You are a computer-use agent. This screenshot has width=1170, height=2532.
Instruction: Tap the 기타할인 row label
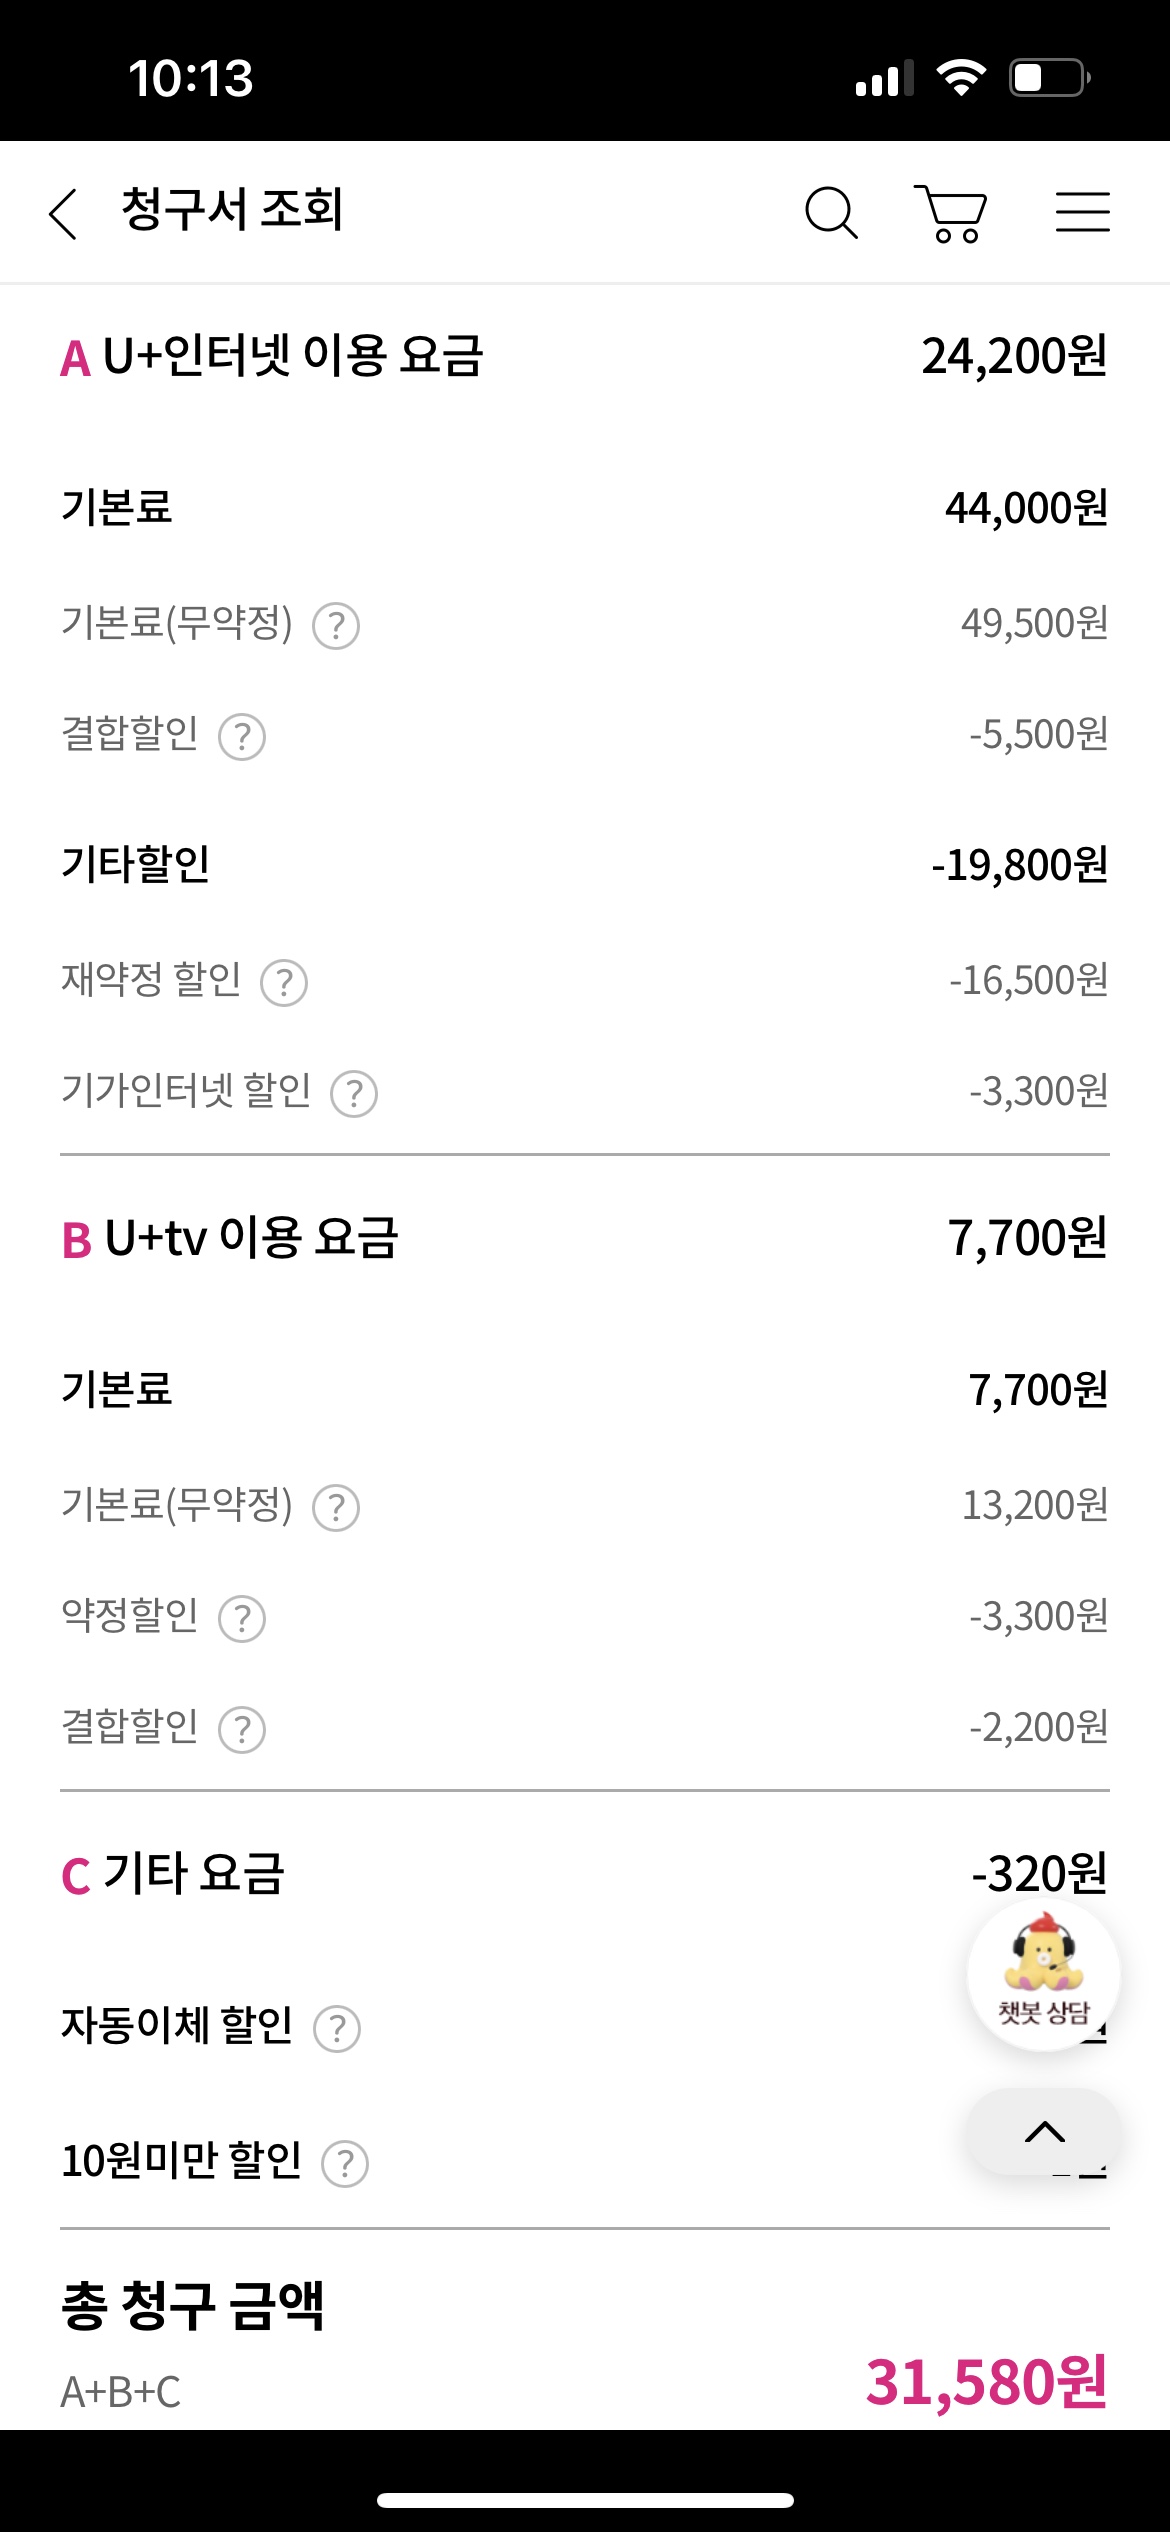[x=136, y=865]
